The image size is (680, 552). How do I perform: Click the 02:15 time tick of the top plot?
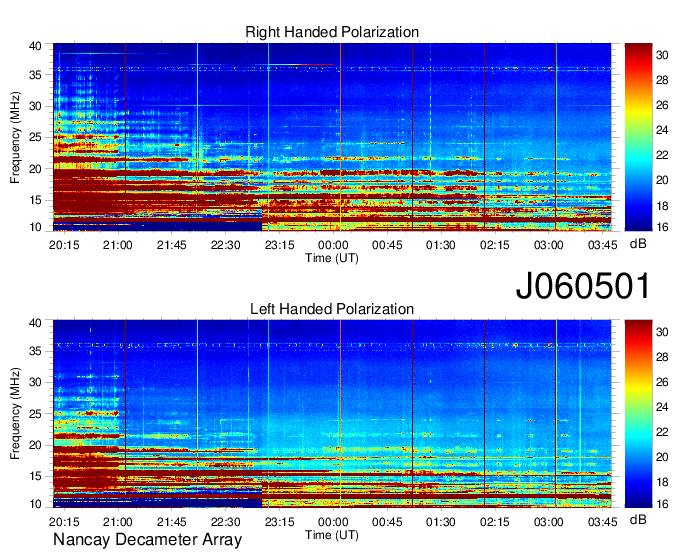click(x=495, y=245)
